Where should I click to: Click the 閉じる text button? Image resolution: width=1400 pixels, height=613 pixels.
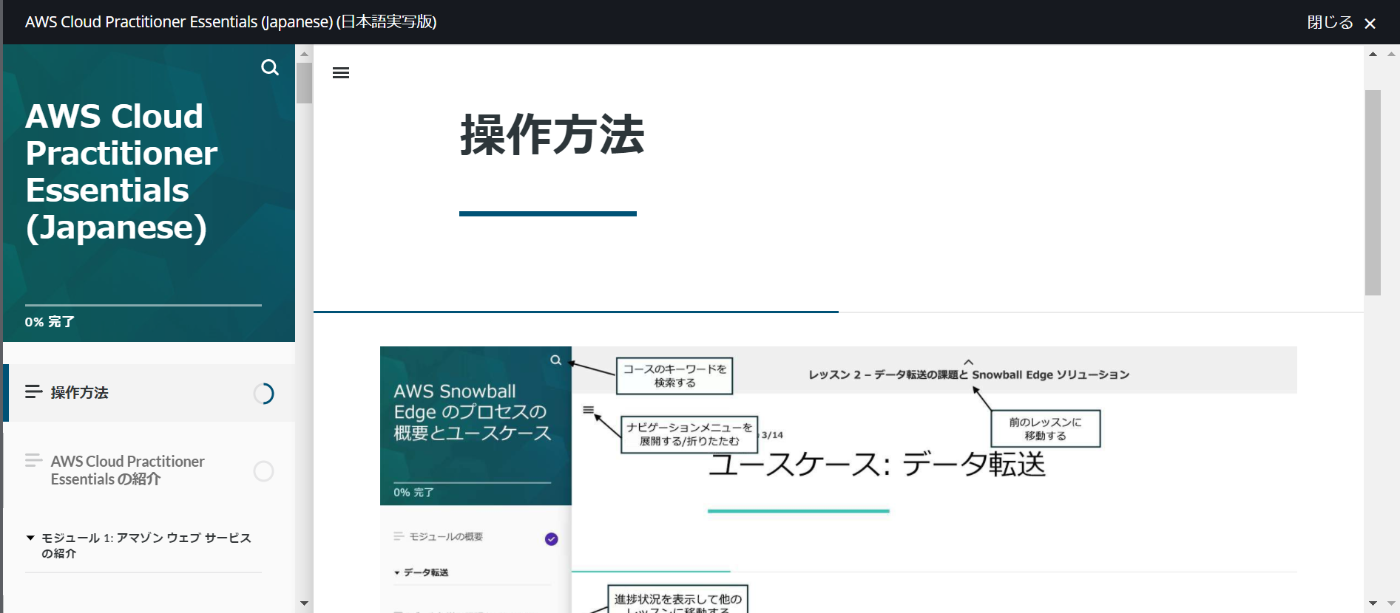(1330, 22)
